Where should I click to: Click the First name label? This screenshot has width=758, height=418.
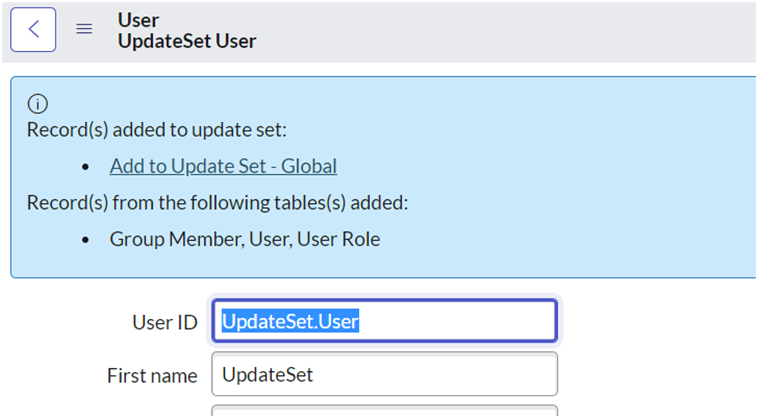click(x=152, y=376)
